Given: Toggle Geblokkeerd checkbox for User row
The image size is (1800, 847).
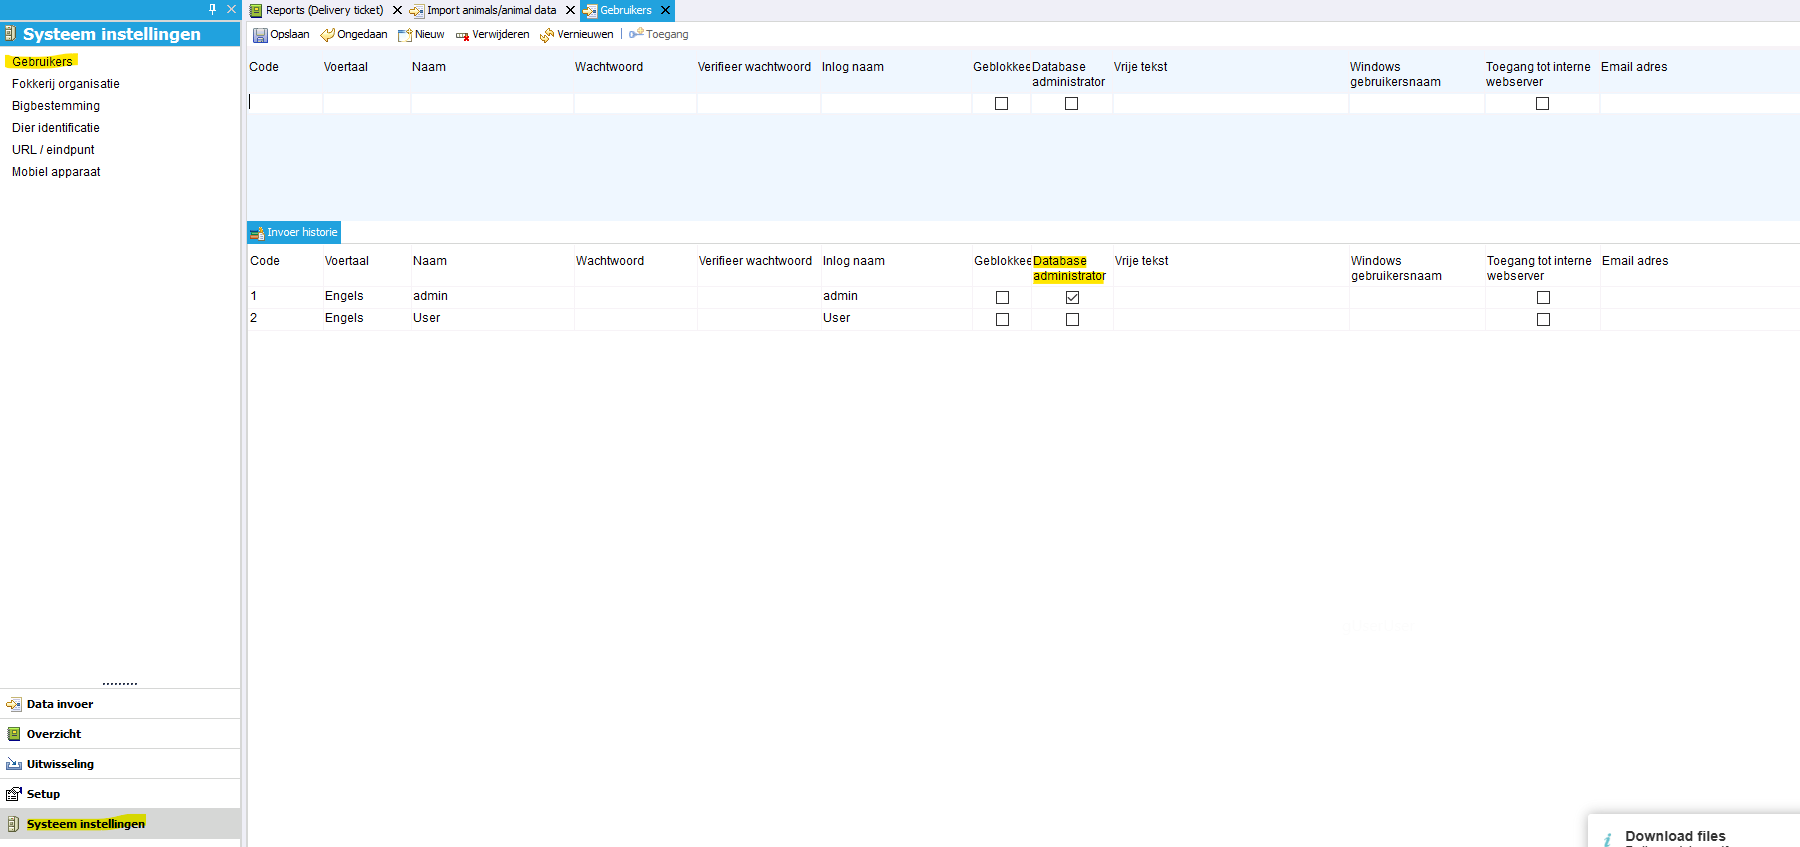Looking at the screenshot, I should 1002,320.
